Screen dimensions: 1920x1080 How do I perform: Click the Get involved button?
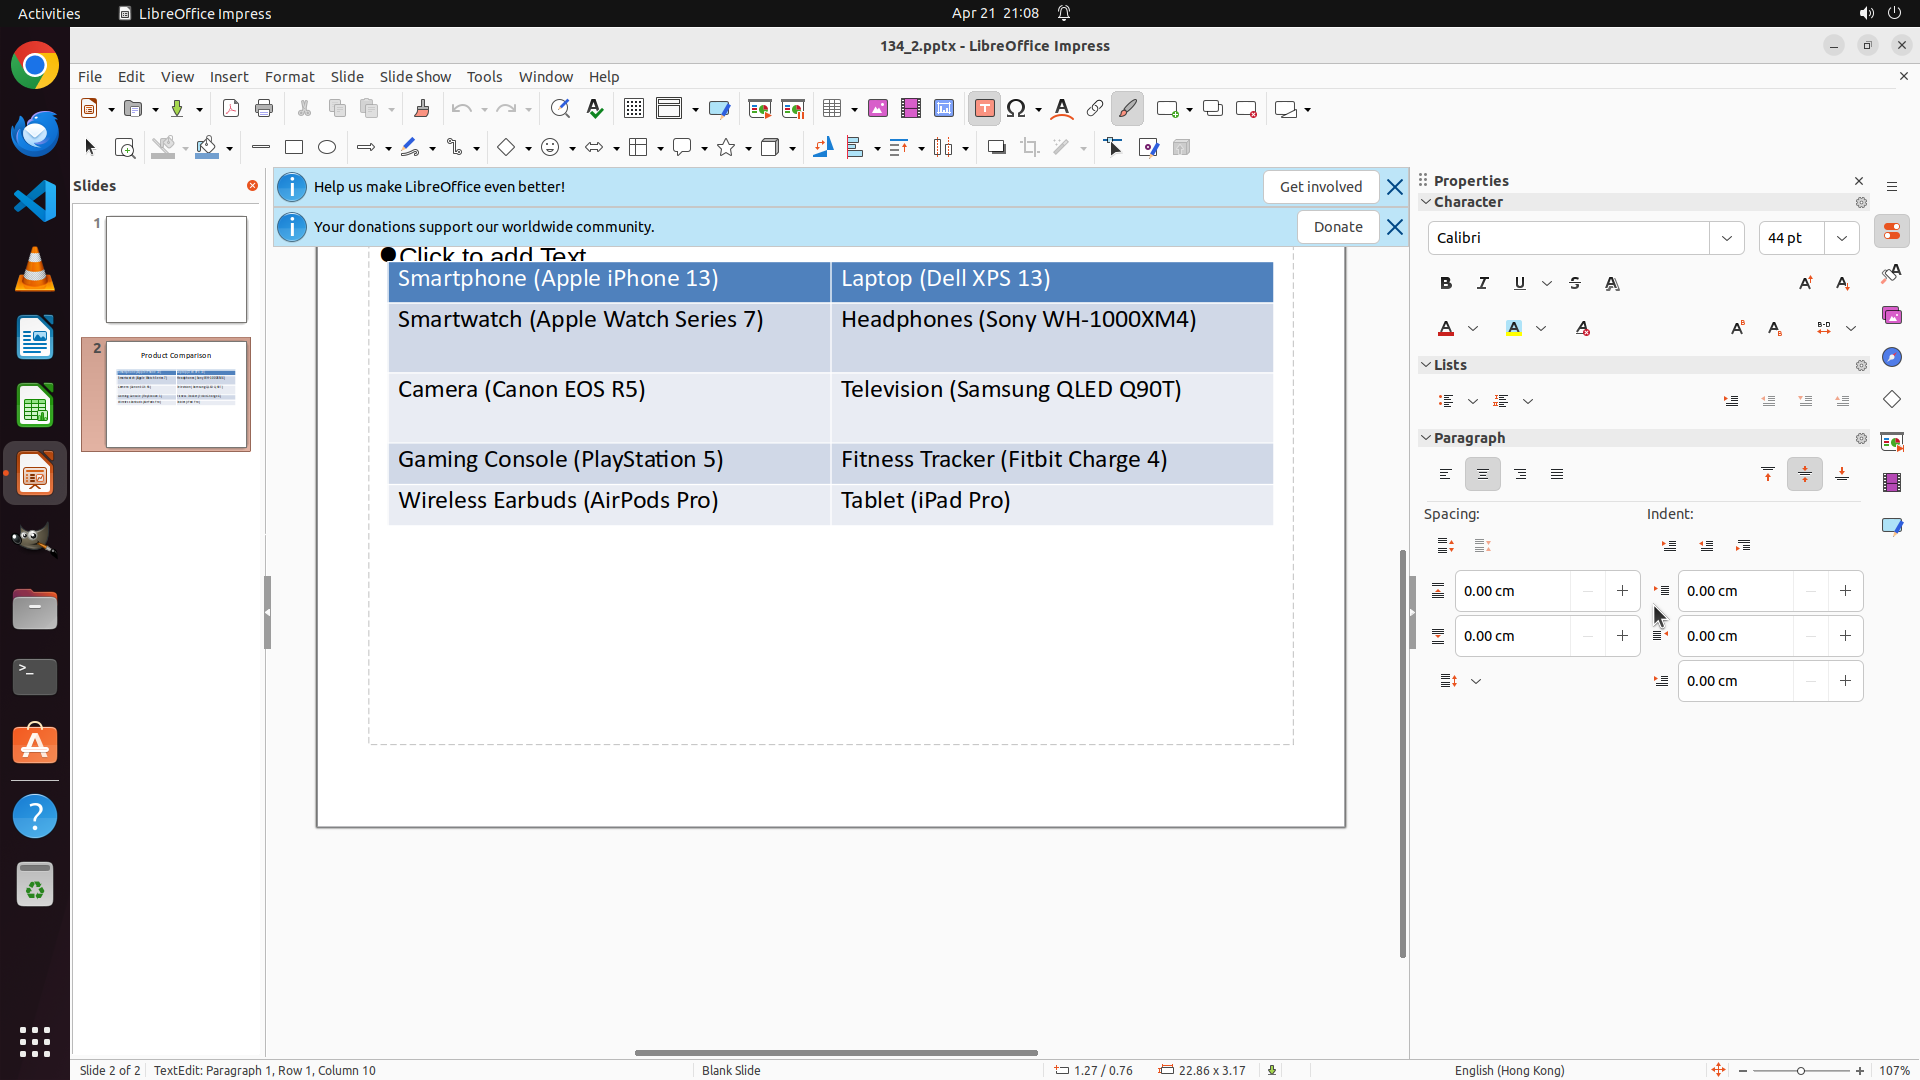click(1320, 187)
